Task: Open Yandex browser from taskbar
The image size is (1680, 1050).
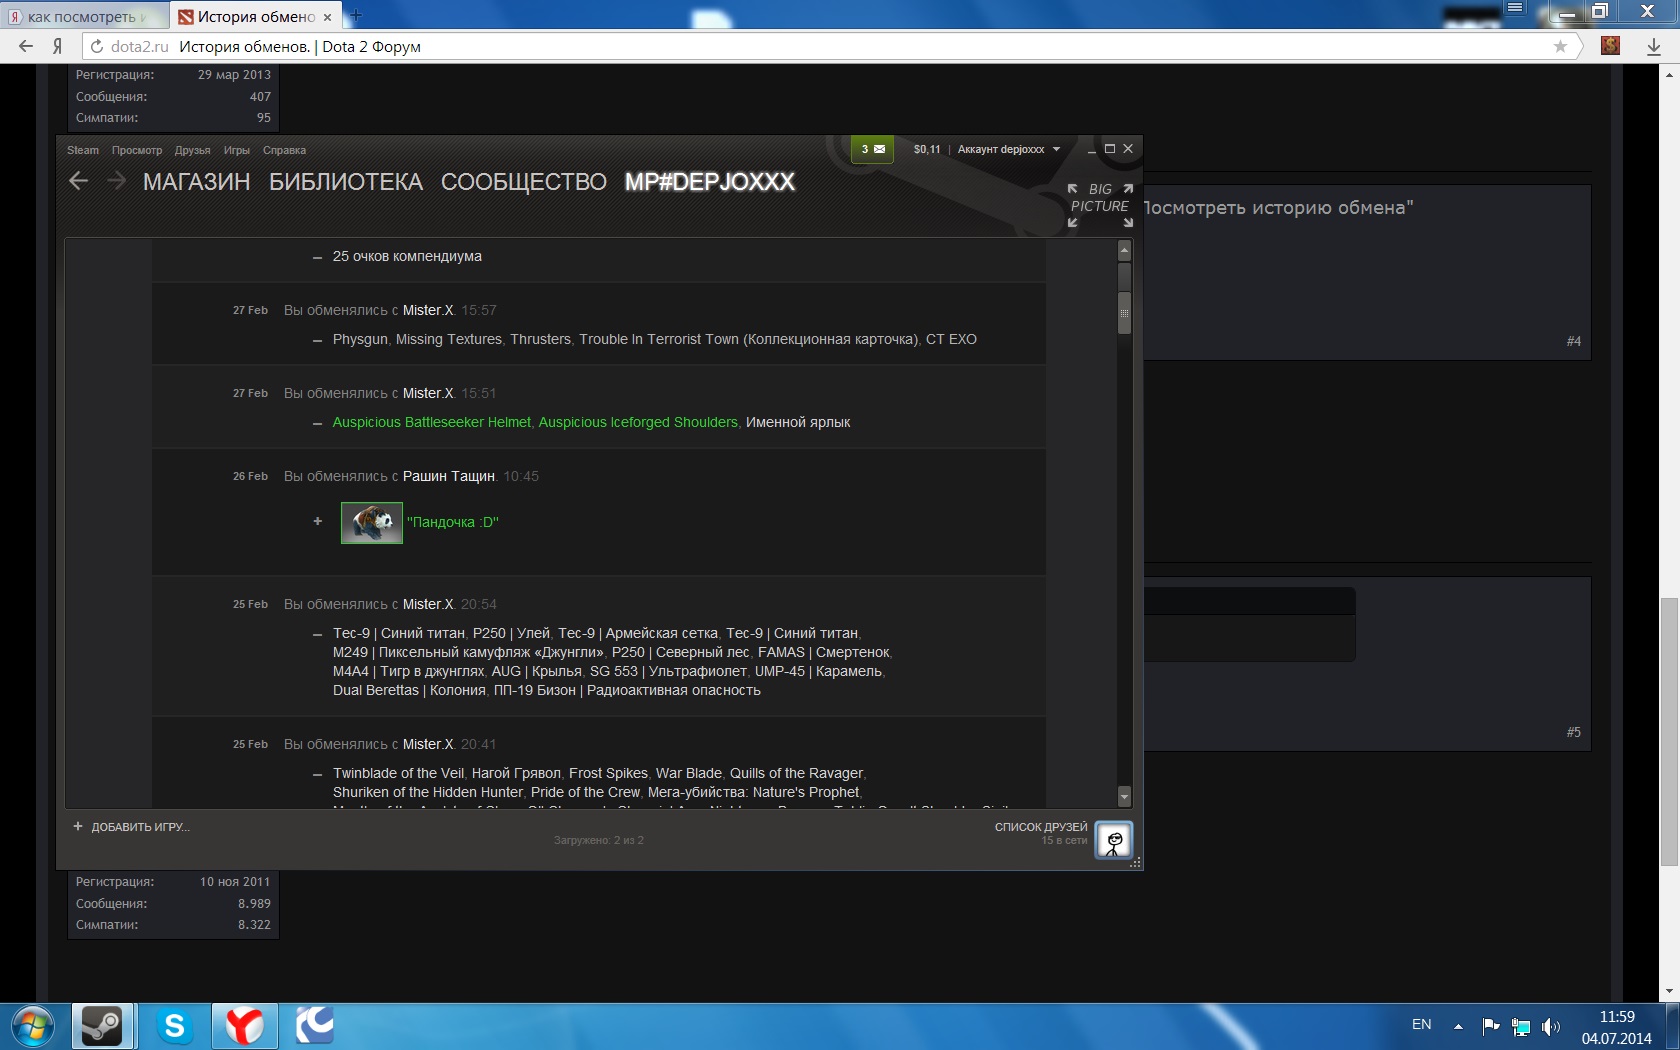Action: [x=244, y=1026]
